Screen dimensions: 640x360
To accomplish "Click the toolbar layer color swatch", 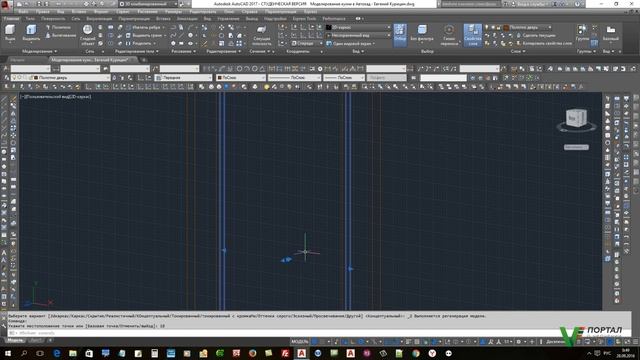I will click(36, 77).
